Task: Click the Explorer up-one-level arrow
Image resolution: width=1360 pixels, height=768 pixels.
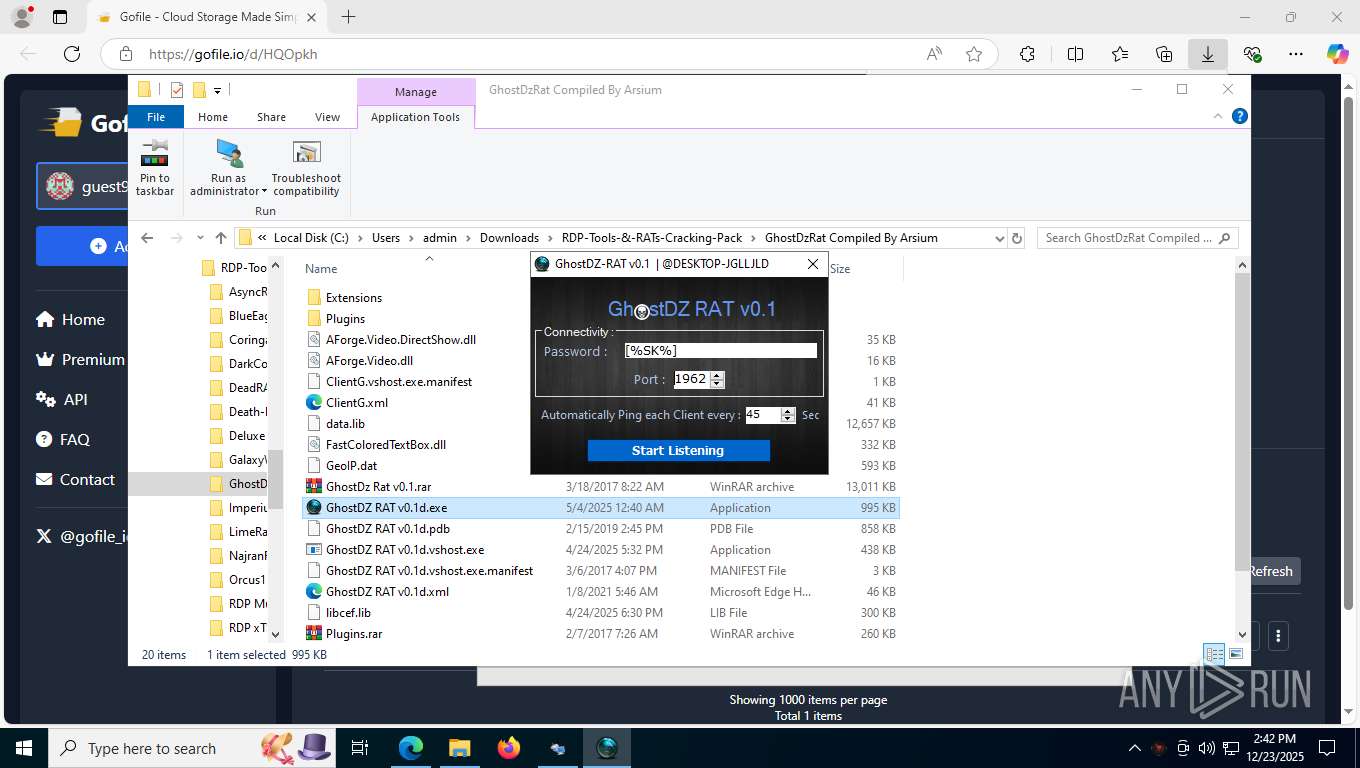Action: 221,238
